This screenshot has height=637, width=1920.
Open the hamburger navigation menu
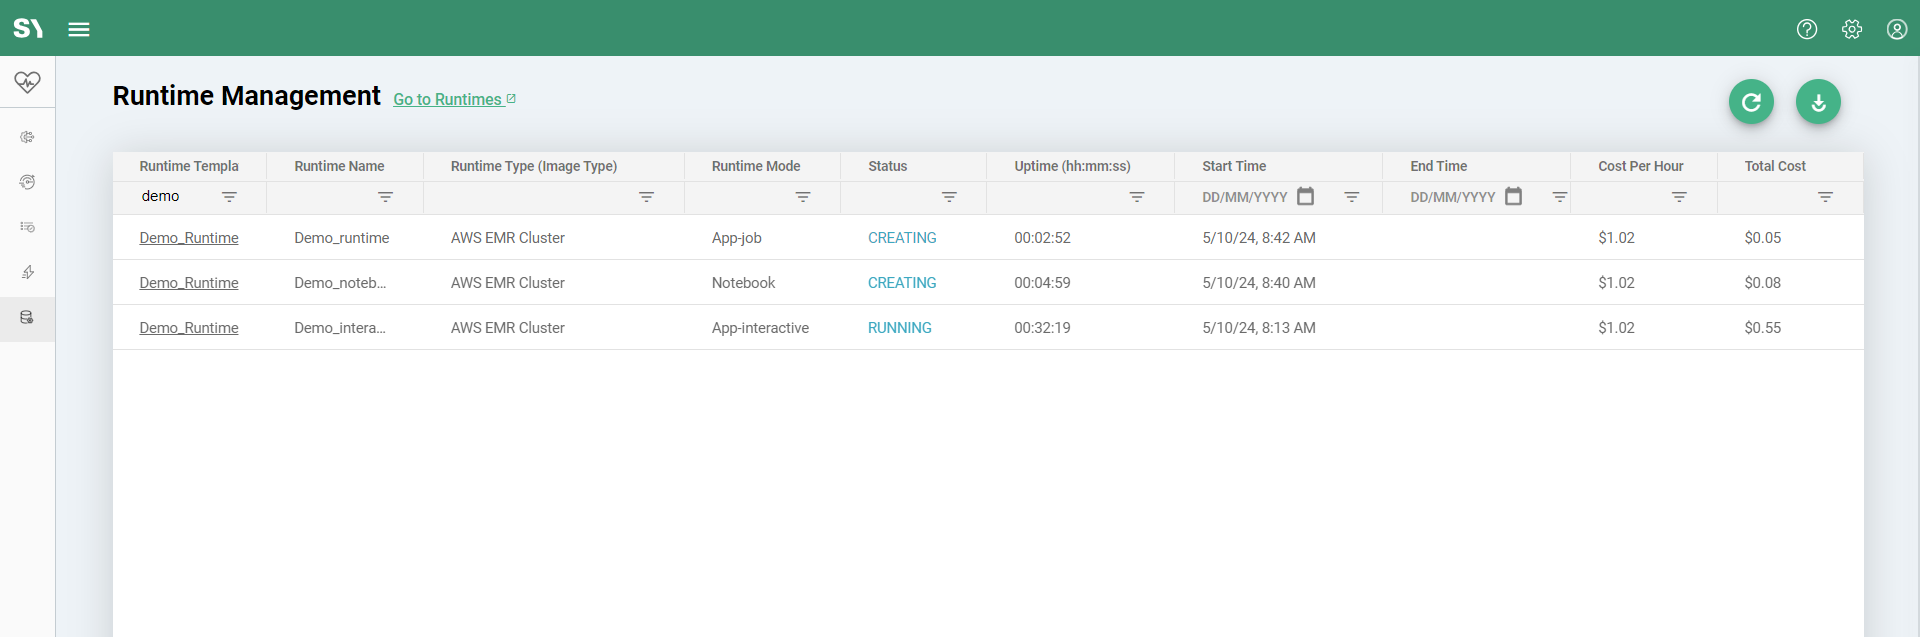click(79, 29)
